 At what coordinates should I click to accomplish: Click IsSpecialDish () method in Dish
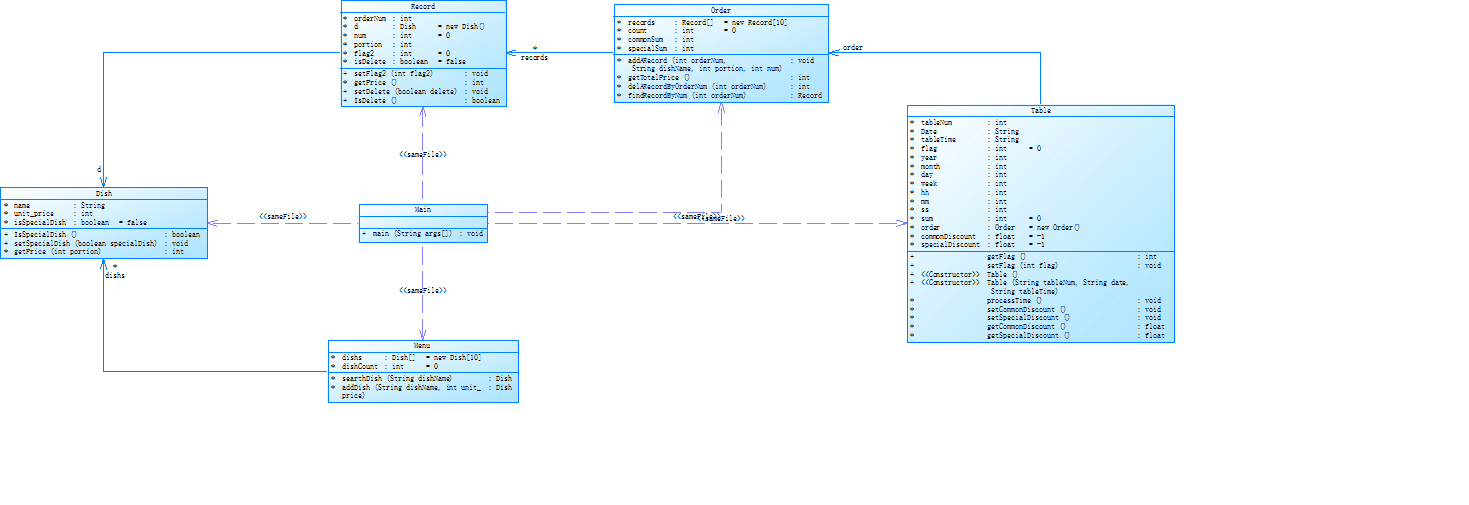[104, 235]
